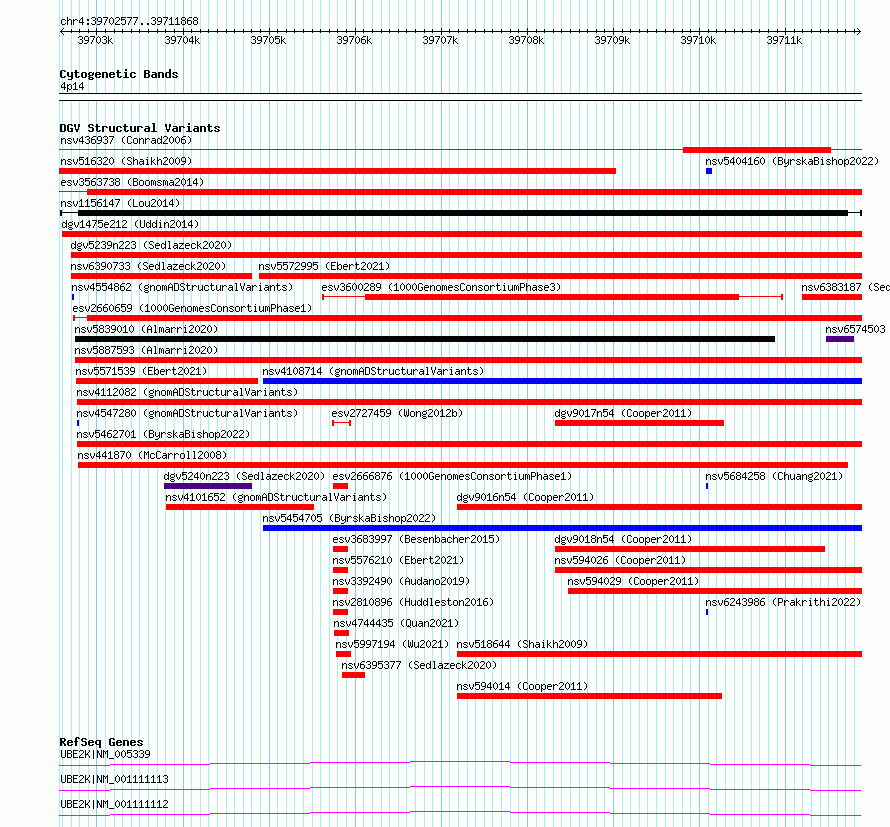The image size is (890, 827).
Task: Select nsv6243986 (Prakrithi2022) label
Action: 783,602
